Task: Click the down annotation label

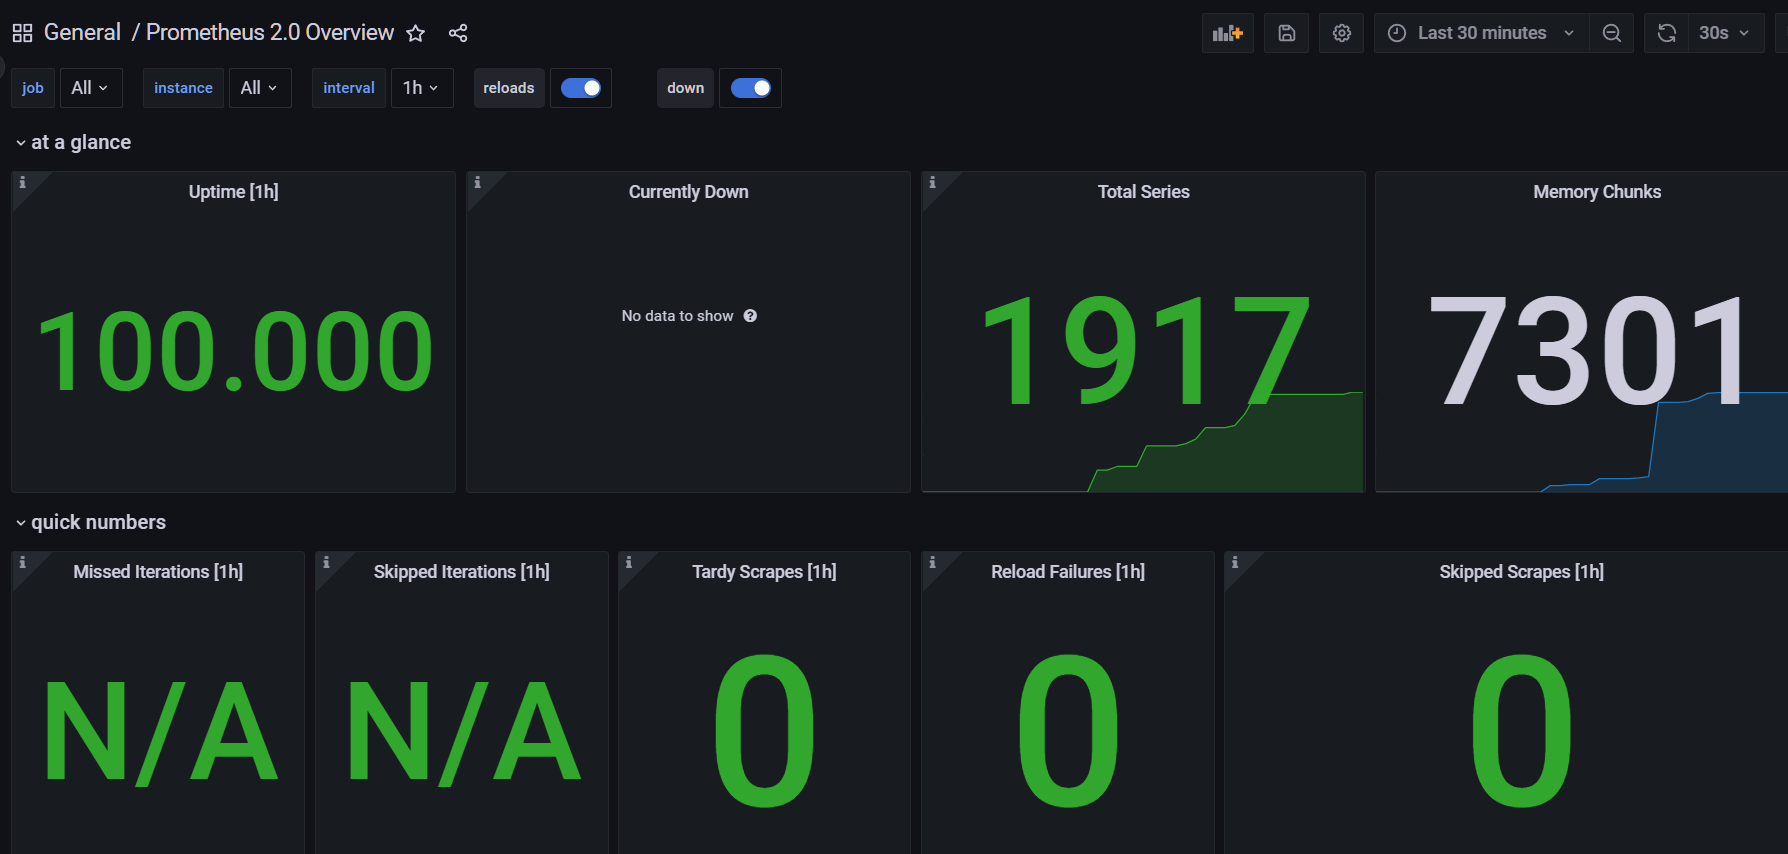Action: (x=686, y=88)
